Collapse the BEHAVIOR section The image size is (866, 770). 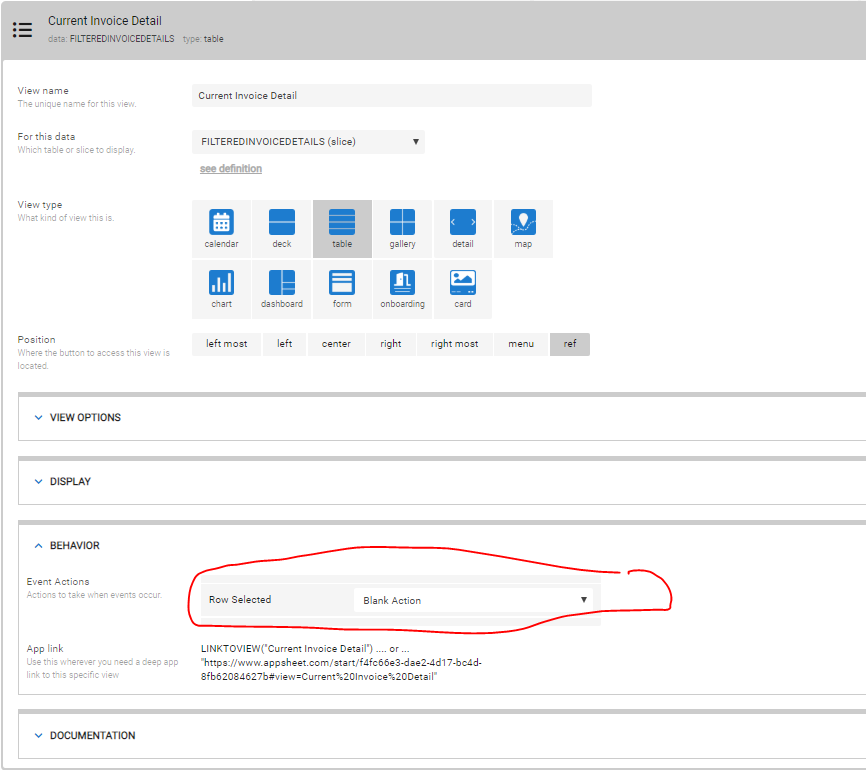coord(75,546)
